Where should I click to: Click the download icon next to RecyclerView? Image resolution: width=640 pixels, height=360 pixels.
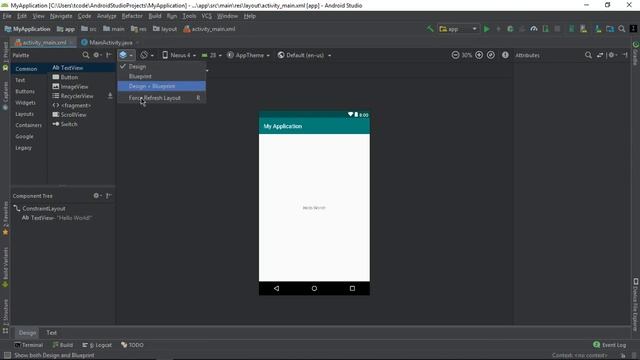[x=110, y=96]
